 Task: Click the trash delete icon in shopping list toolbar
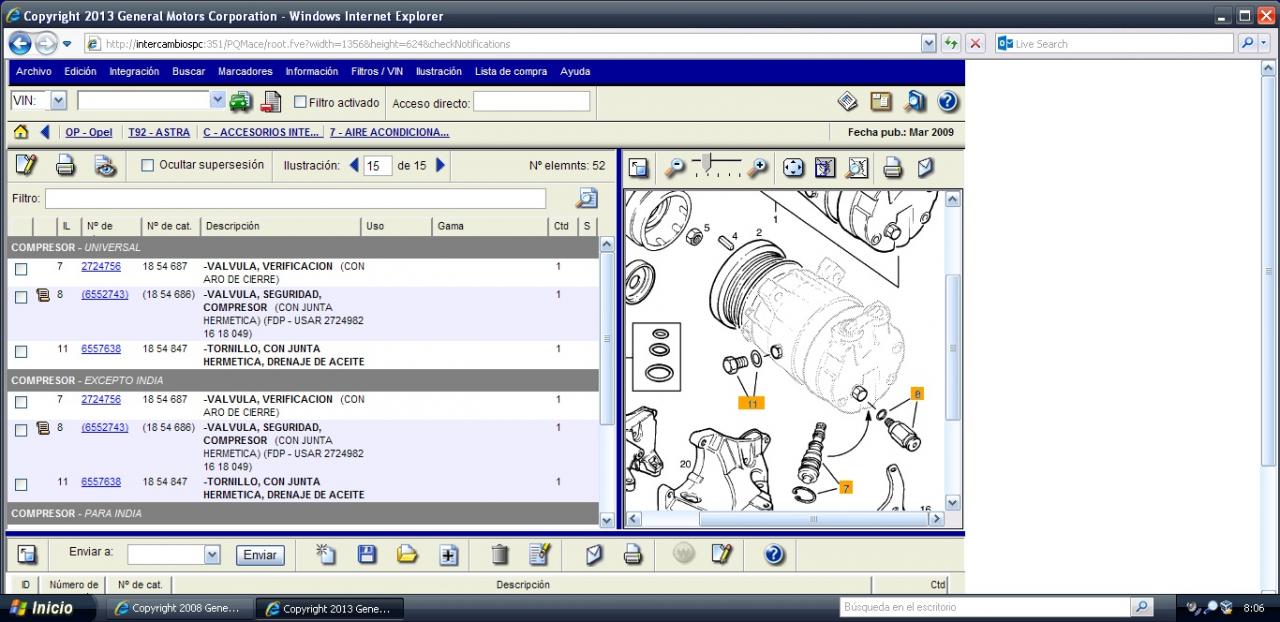(x=500, y=554)
